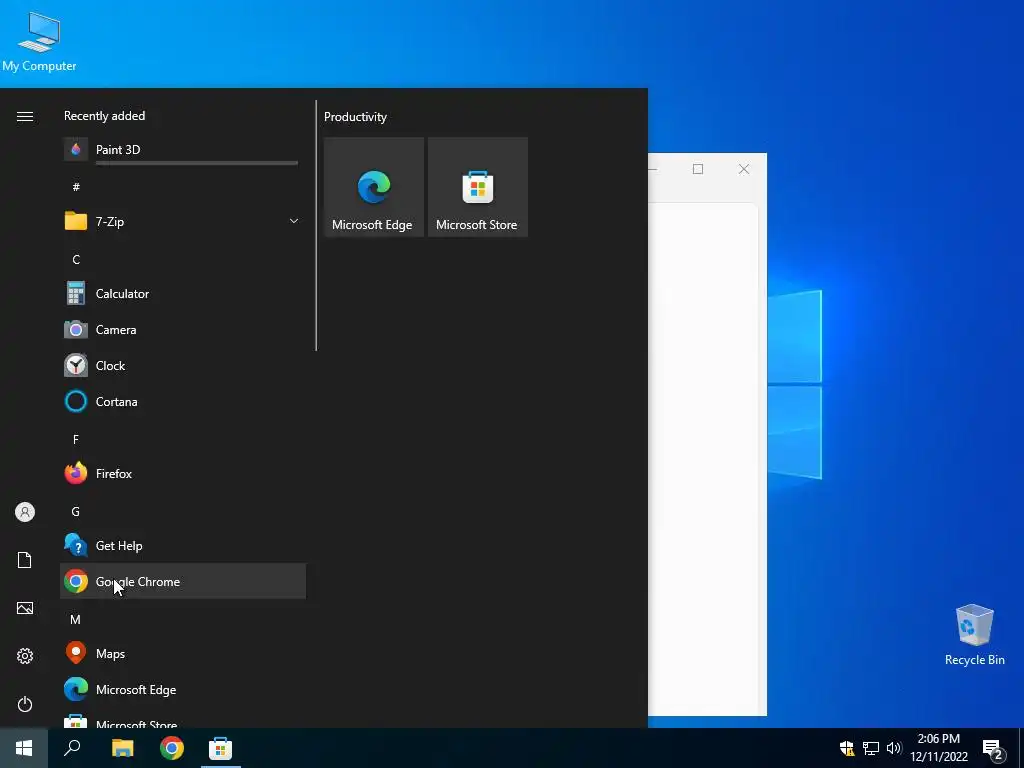1024x768 pixels.
Task: Open the network tray icon
Action: pos(871,748)
